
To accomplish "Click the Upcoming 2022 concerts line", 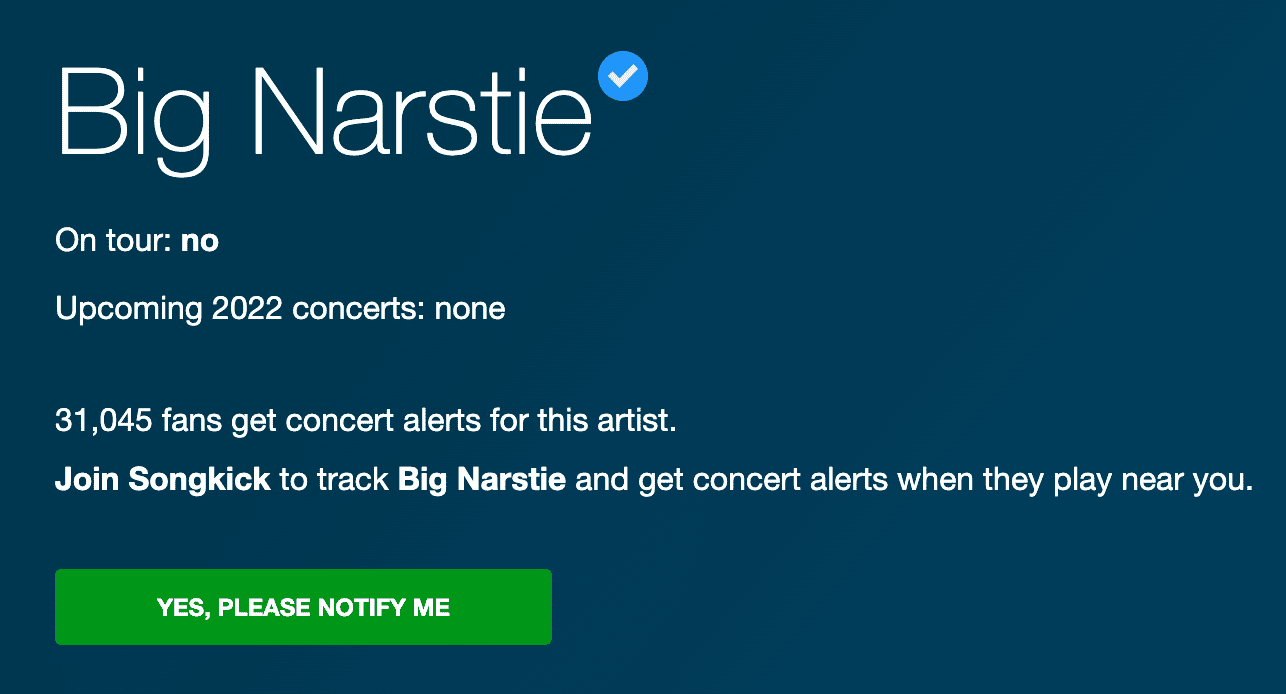I will 280,309.
